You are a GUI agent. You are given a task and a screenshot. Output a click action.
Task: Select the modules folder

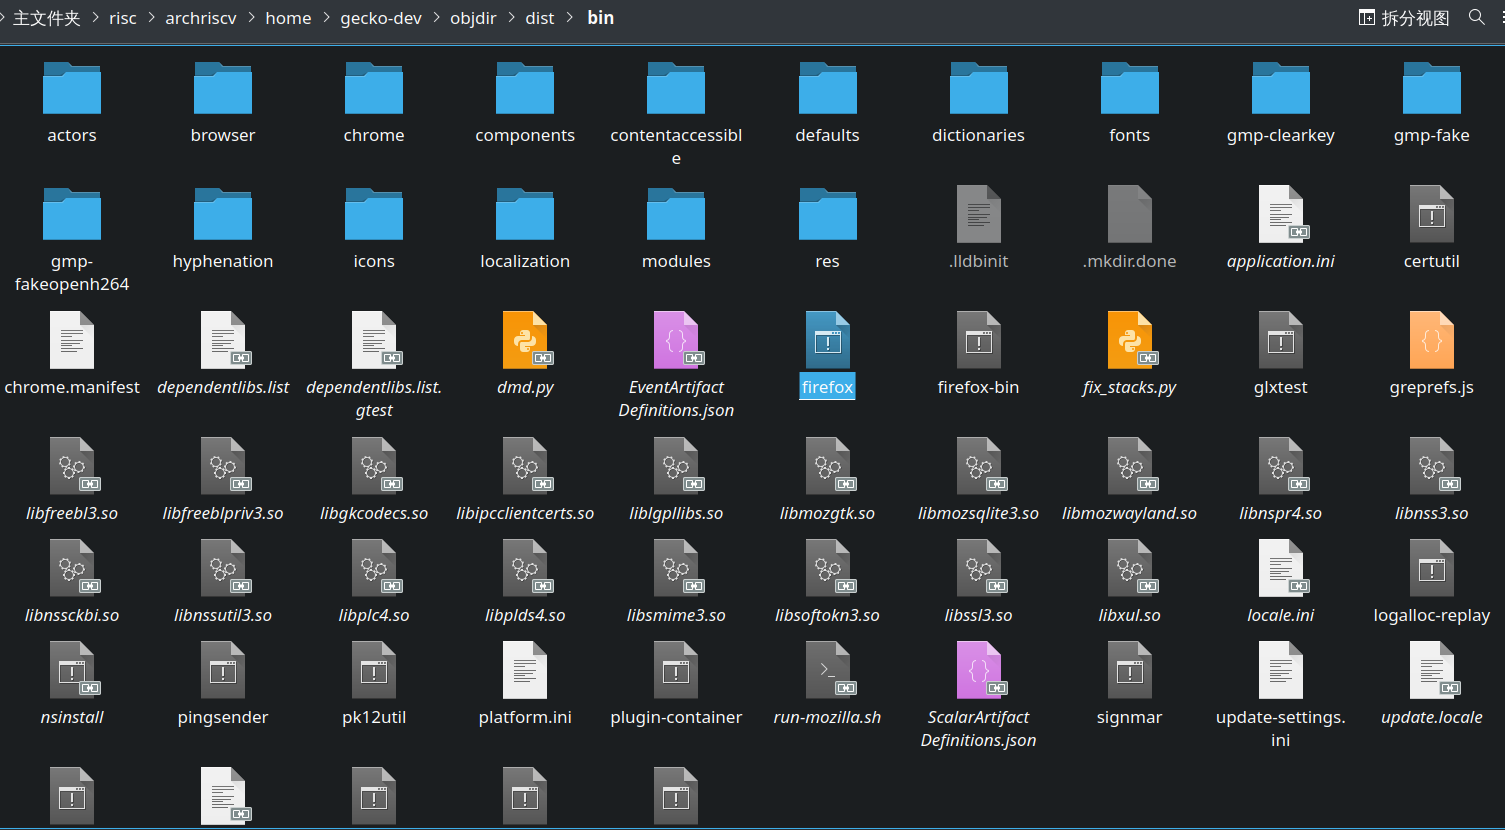[676, 214]
